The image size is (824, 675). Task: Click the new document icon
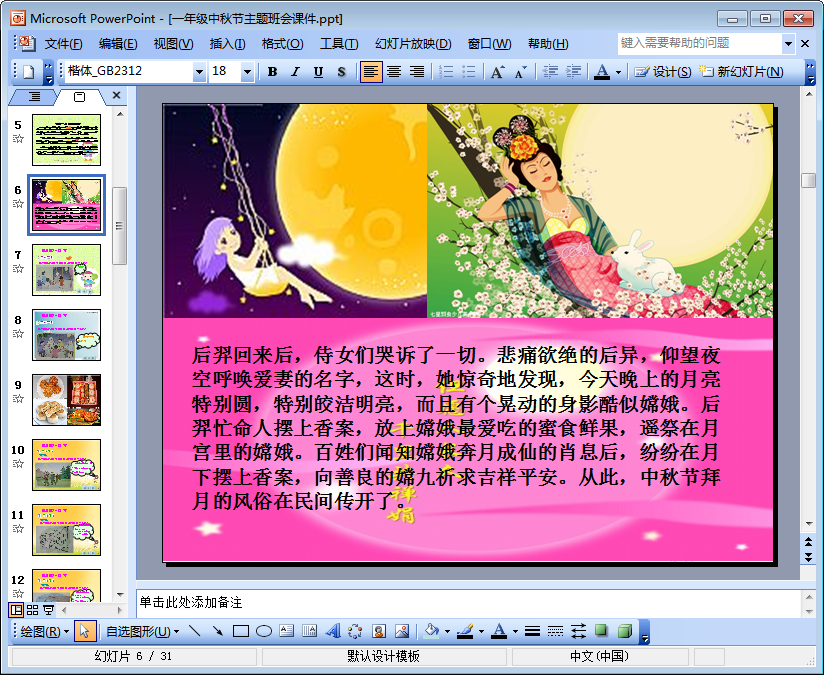click(28, 71)
